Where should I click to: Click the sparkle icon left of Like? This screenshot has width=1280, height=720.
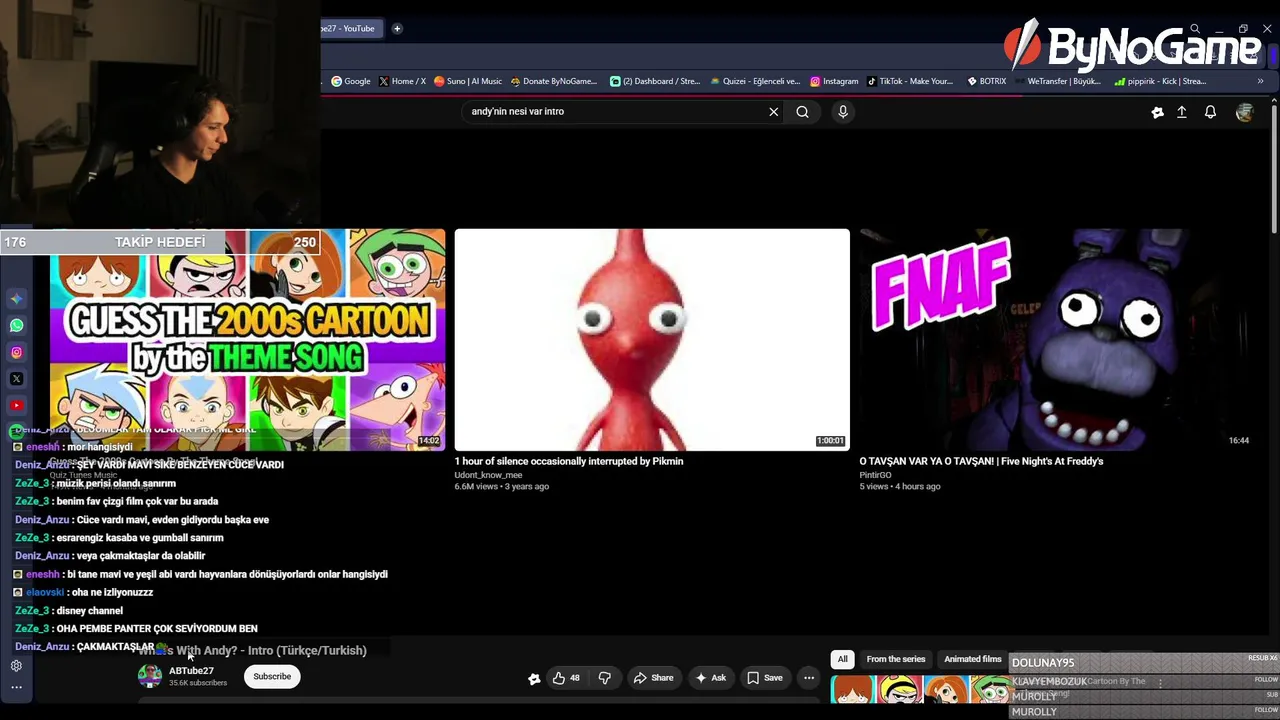[534, 678]
